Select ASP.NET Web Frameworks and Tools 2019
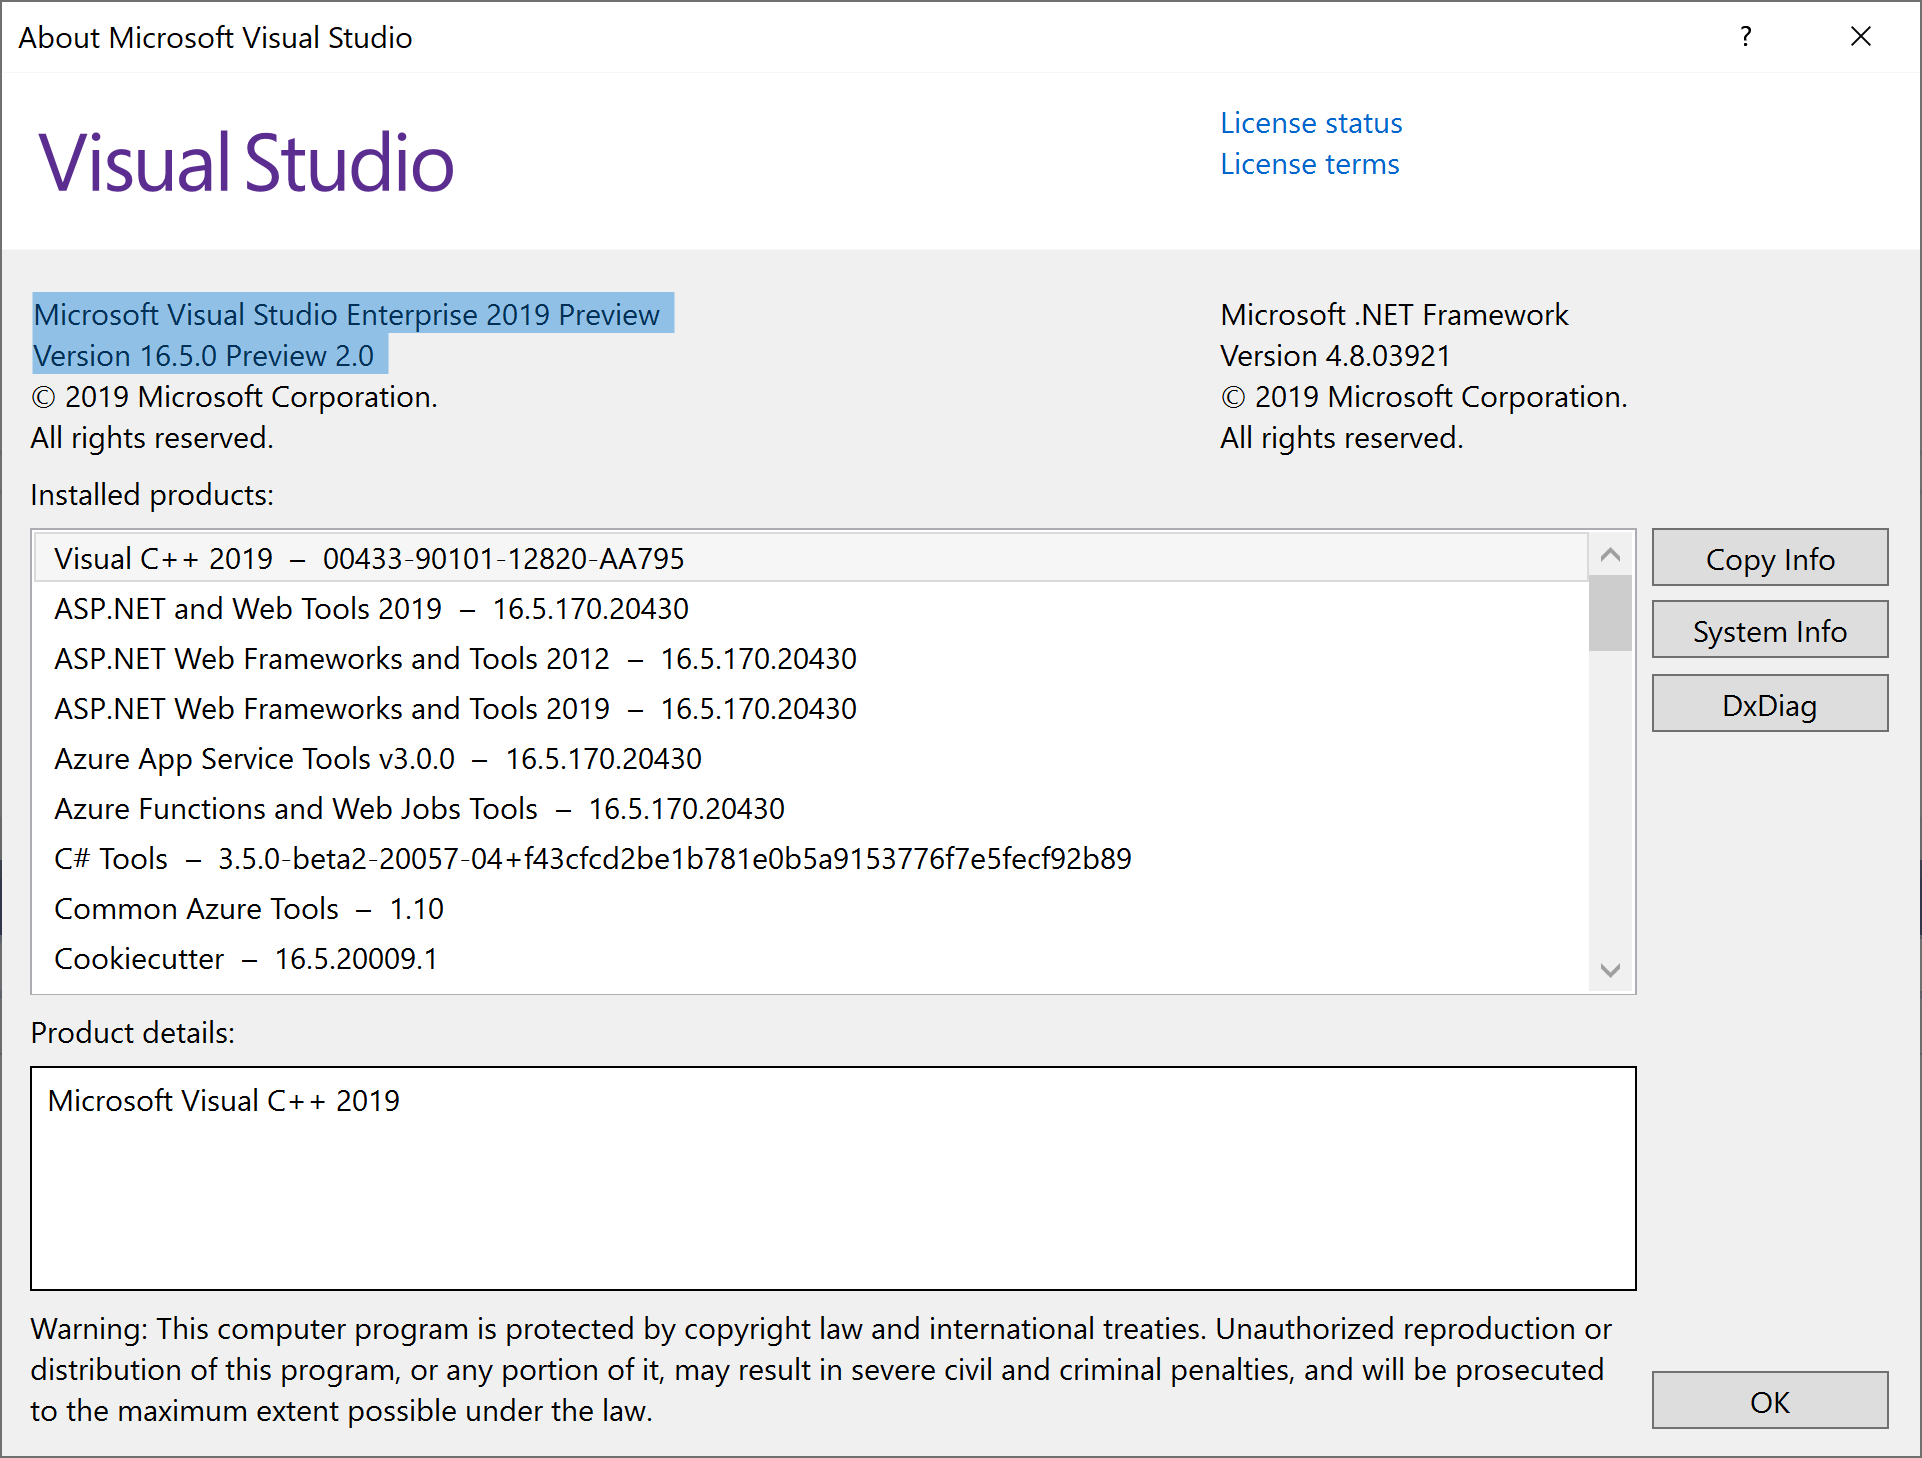Image resolution: width=1922 pixels, height=1458 pixels. [455, 709]
